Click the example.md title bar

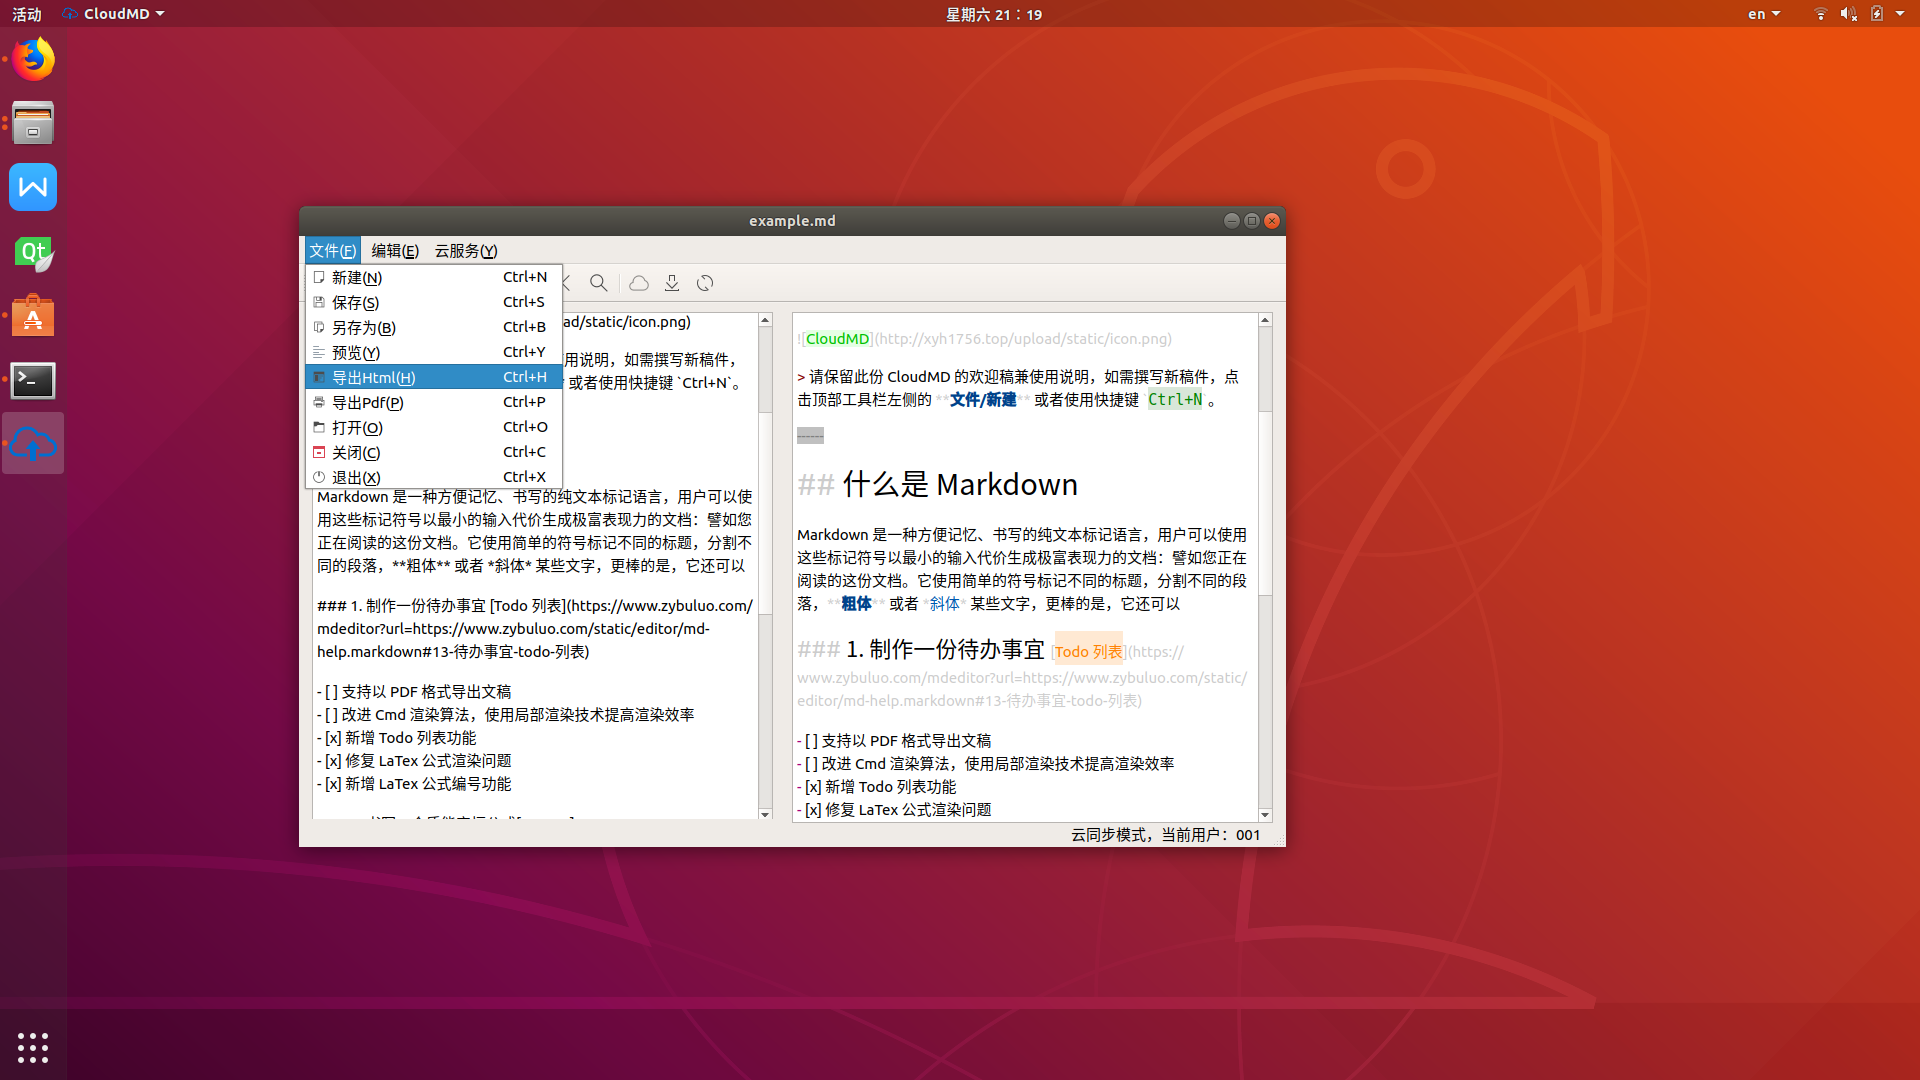(792, 221)
